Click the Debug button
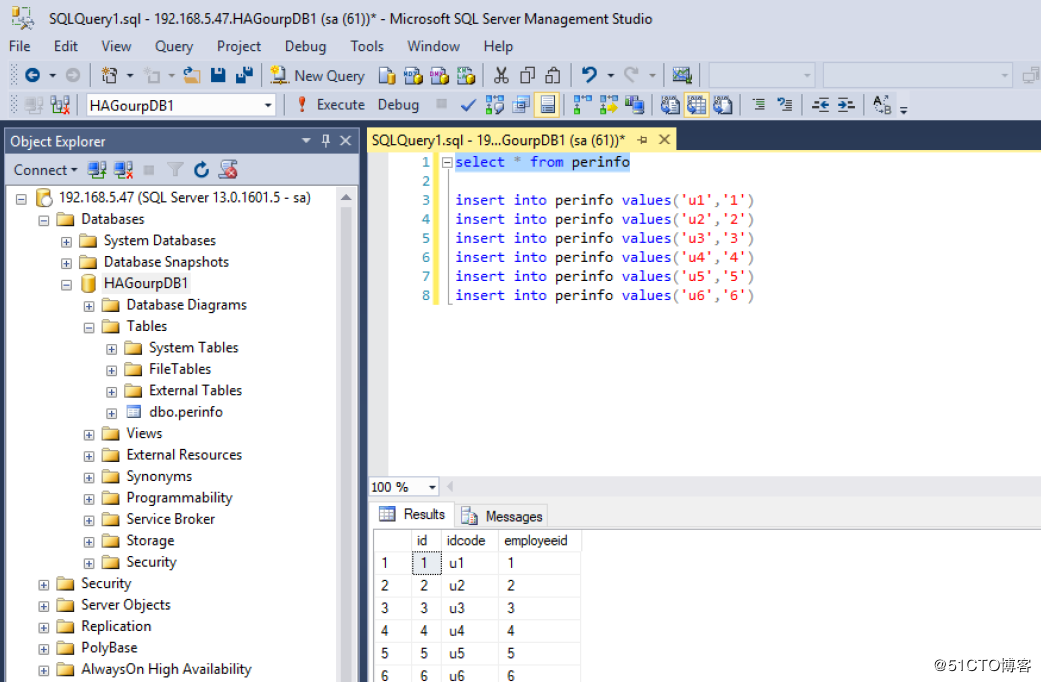 click(x=398, y=105)
